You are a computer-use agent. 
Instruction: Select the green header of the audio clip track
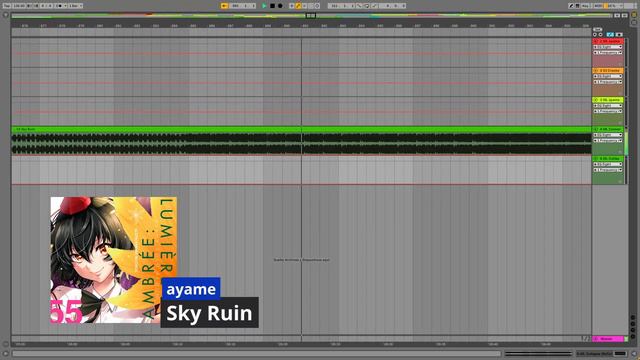[608, 129]
